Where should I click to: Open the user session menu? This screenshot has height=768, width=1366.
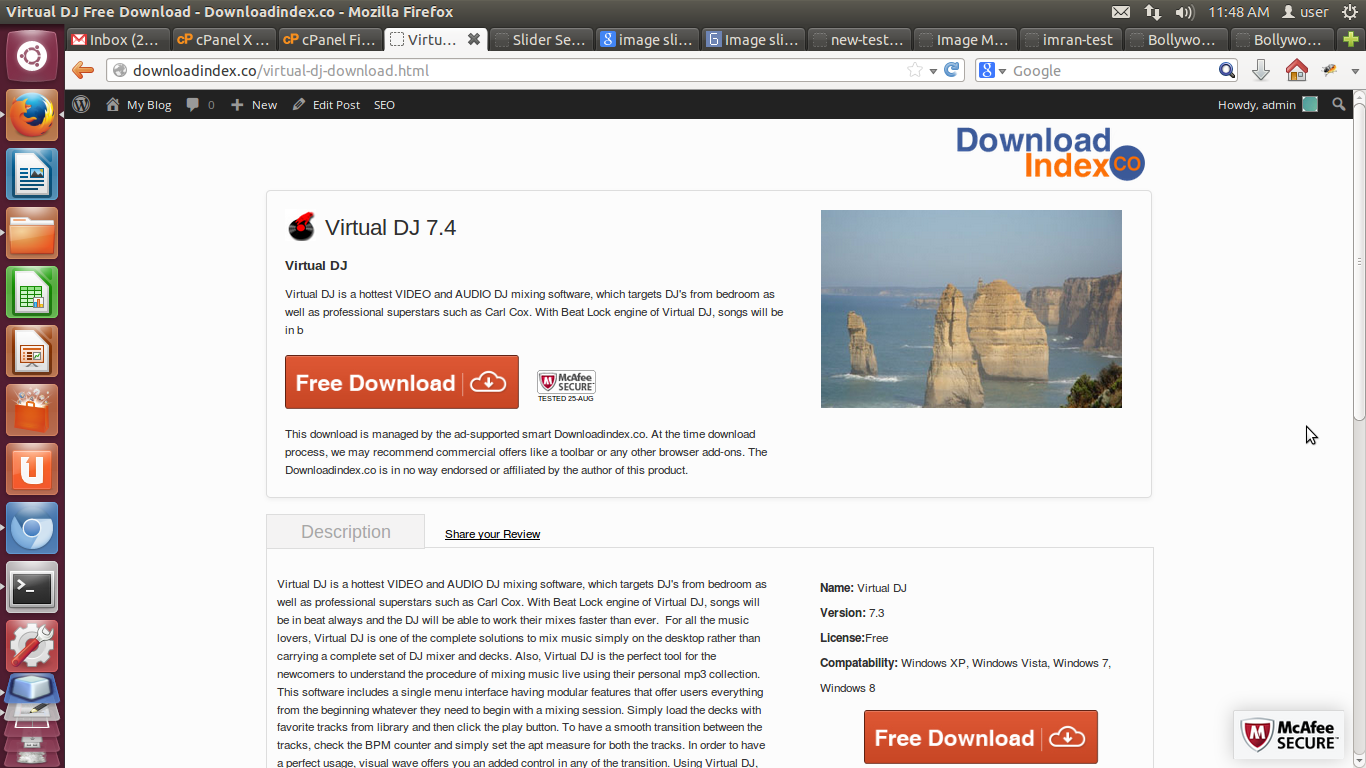1305,12
